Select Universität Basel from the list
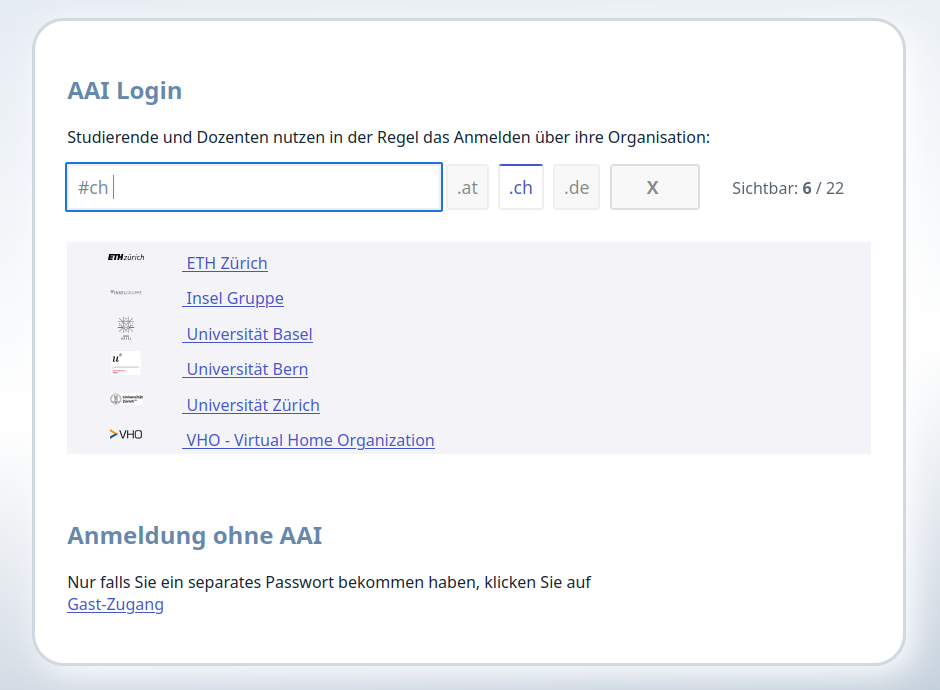 tap(248, 334)
